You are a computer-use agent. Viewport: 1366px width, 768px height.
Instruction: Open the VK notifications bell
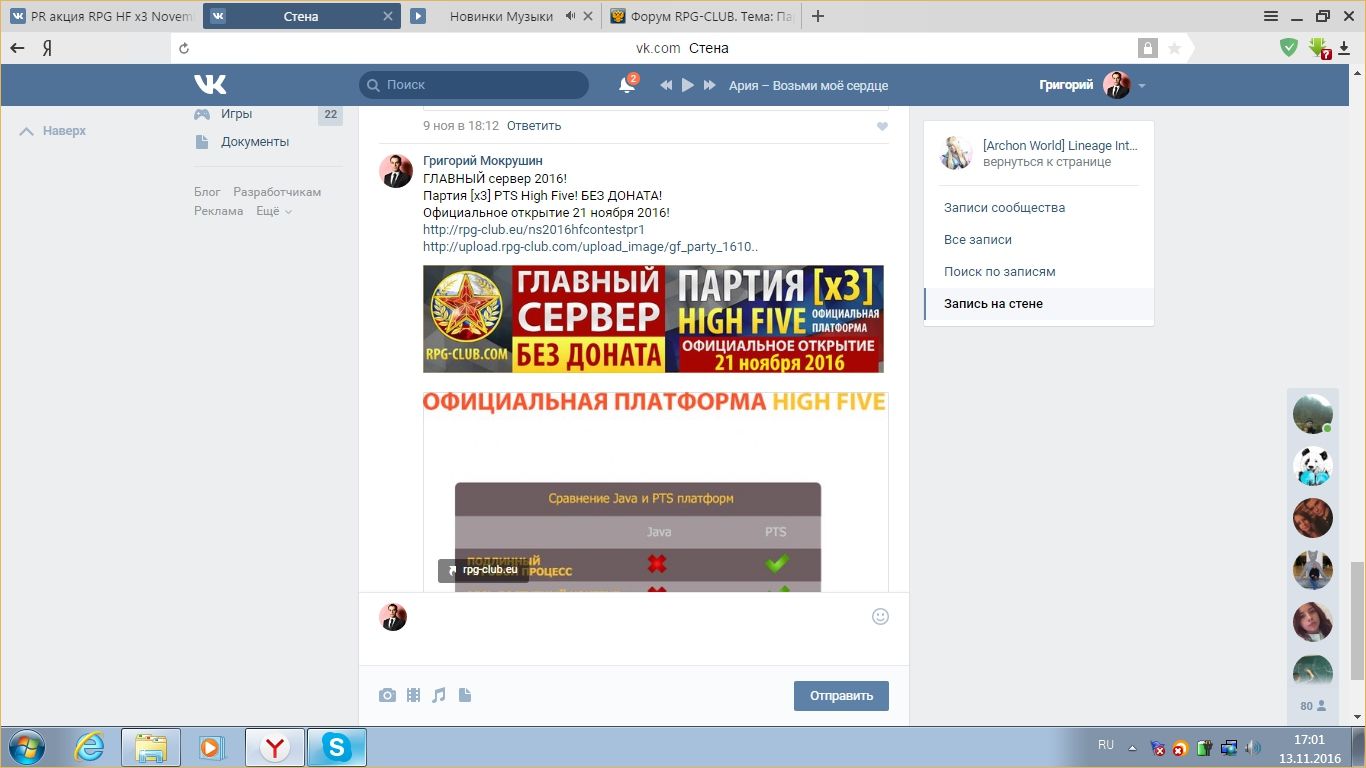[627, 85]
